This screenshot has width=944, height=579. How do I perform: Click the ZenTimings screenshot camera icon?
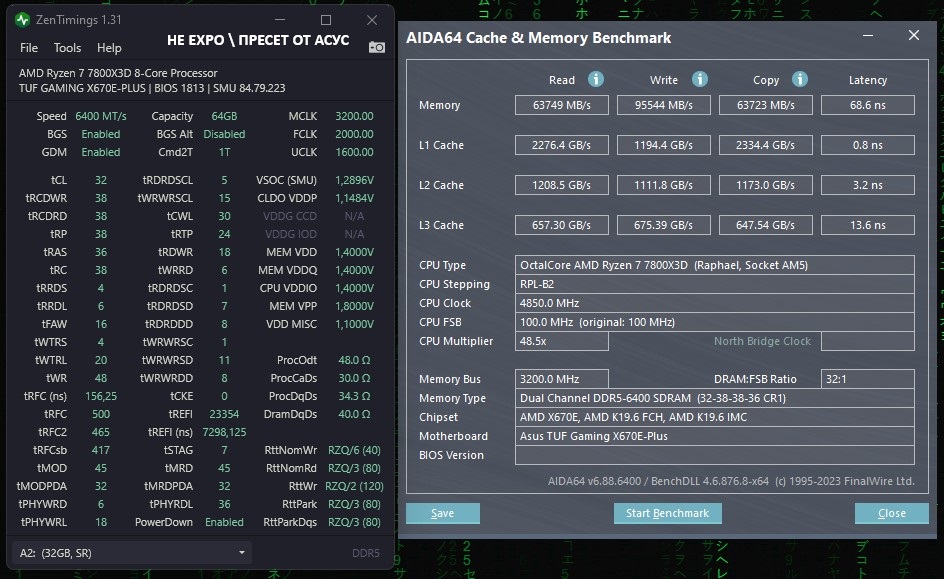coord(377,47)
